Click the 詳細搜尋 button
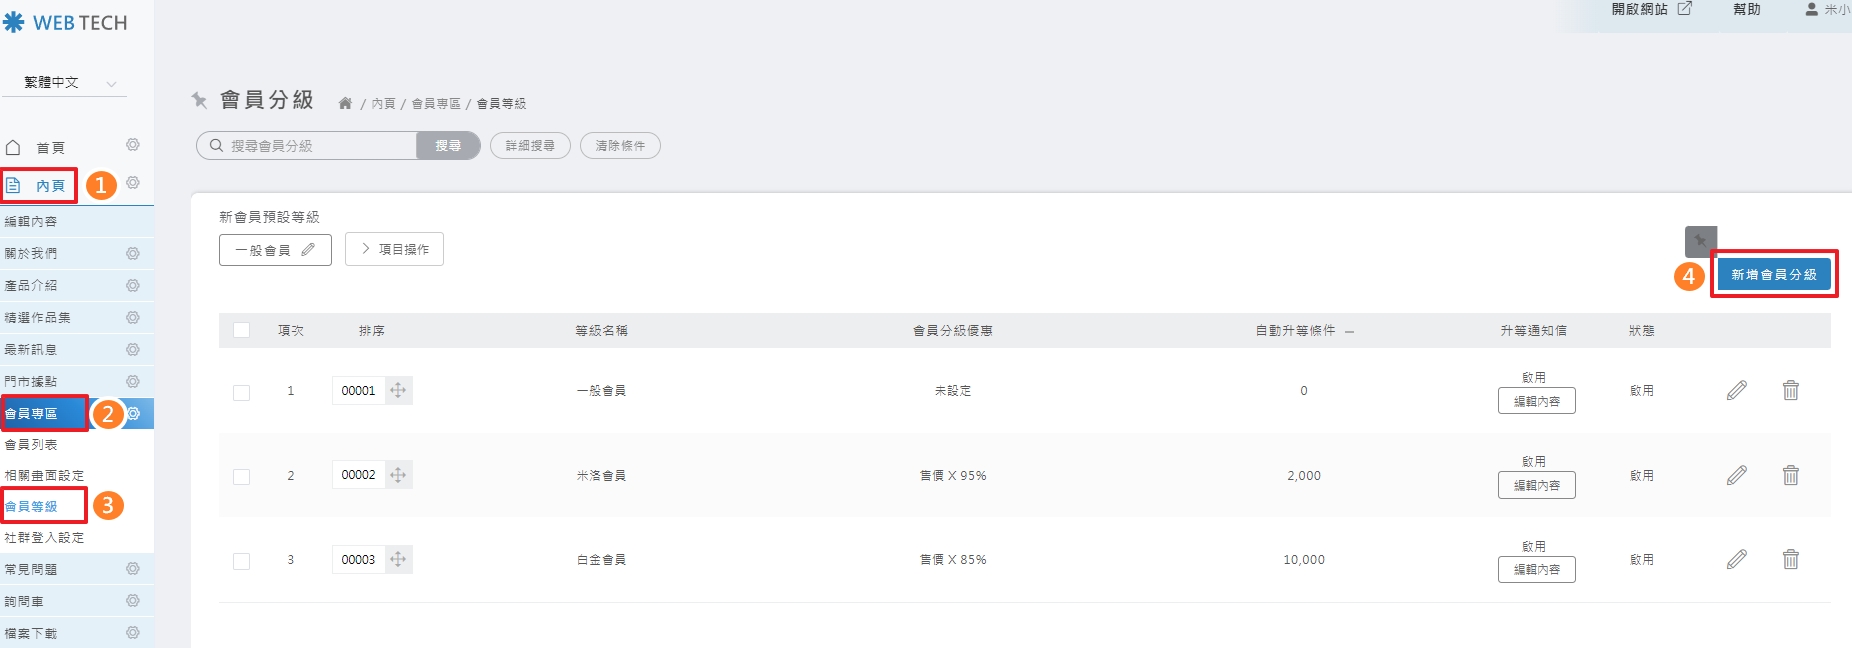This screenshot has width=1852, height=648. [530, 145]
